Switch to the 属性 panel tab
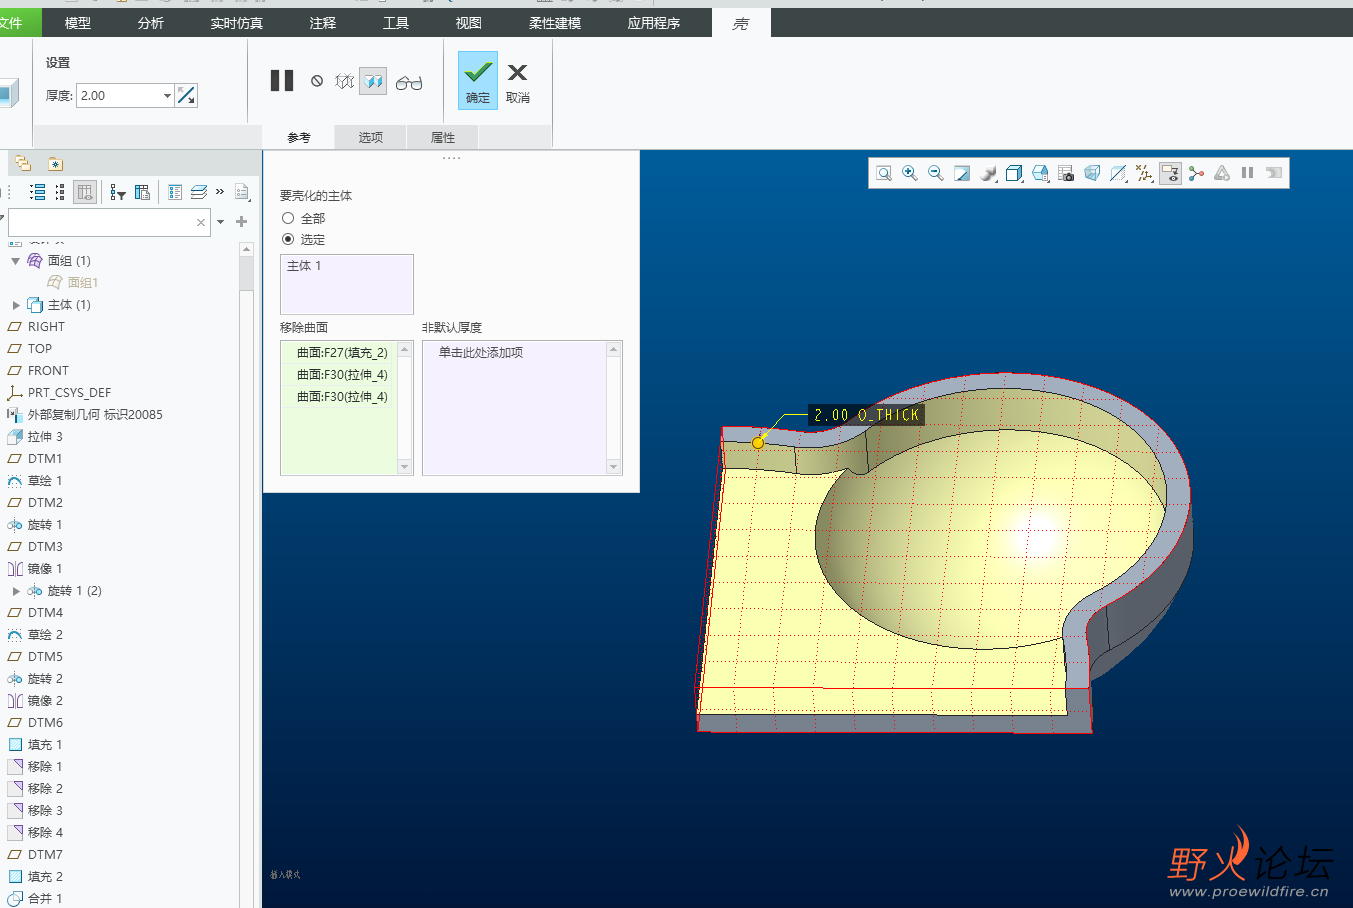The image size is (1353, 908). [x=443, y=137]
